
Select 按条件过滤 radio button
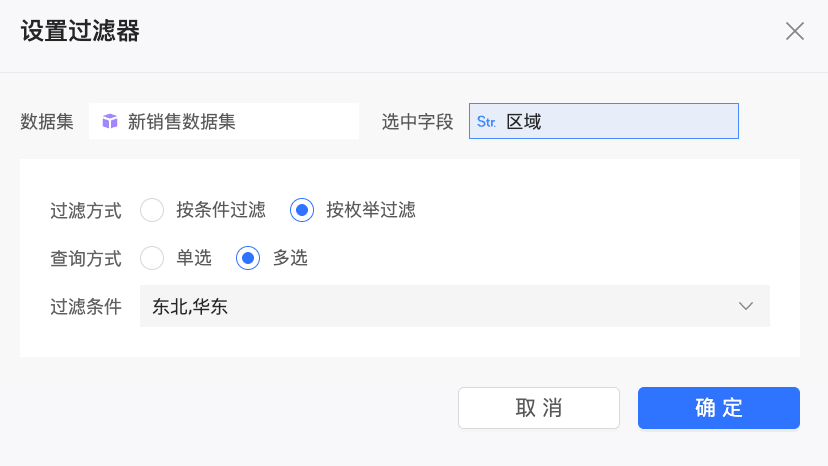[152, 210]
